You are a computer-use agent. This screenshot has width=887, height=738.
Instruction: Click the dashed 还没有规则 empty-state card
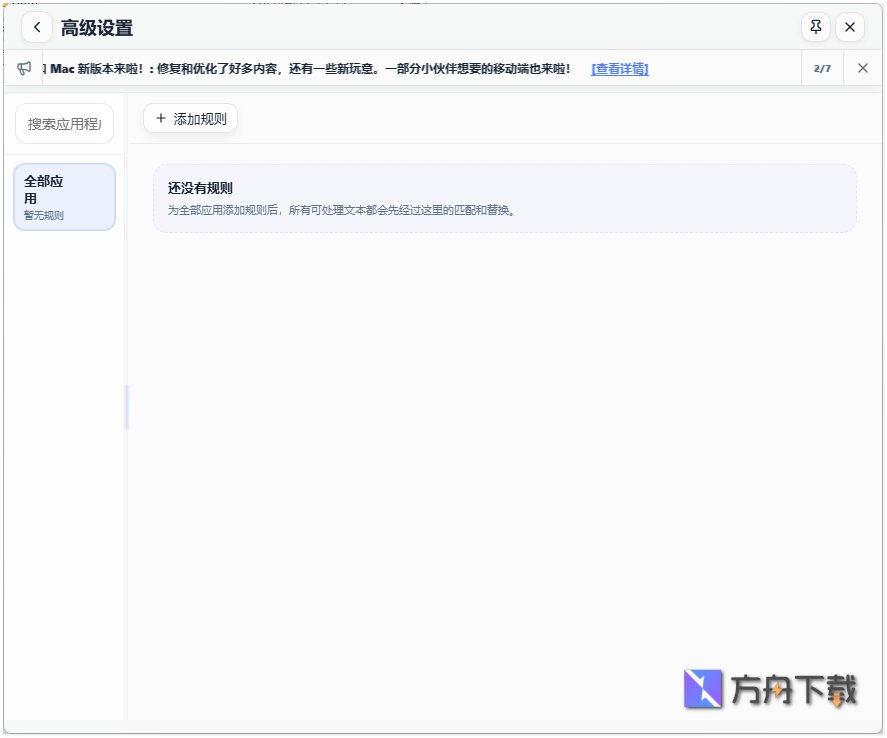pyautogui.click(x=503, y=197)
